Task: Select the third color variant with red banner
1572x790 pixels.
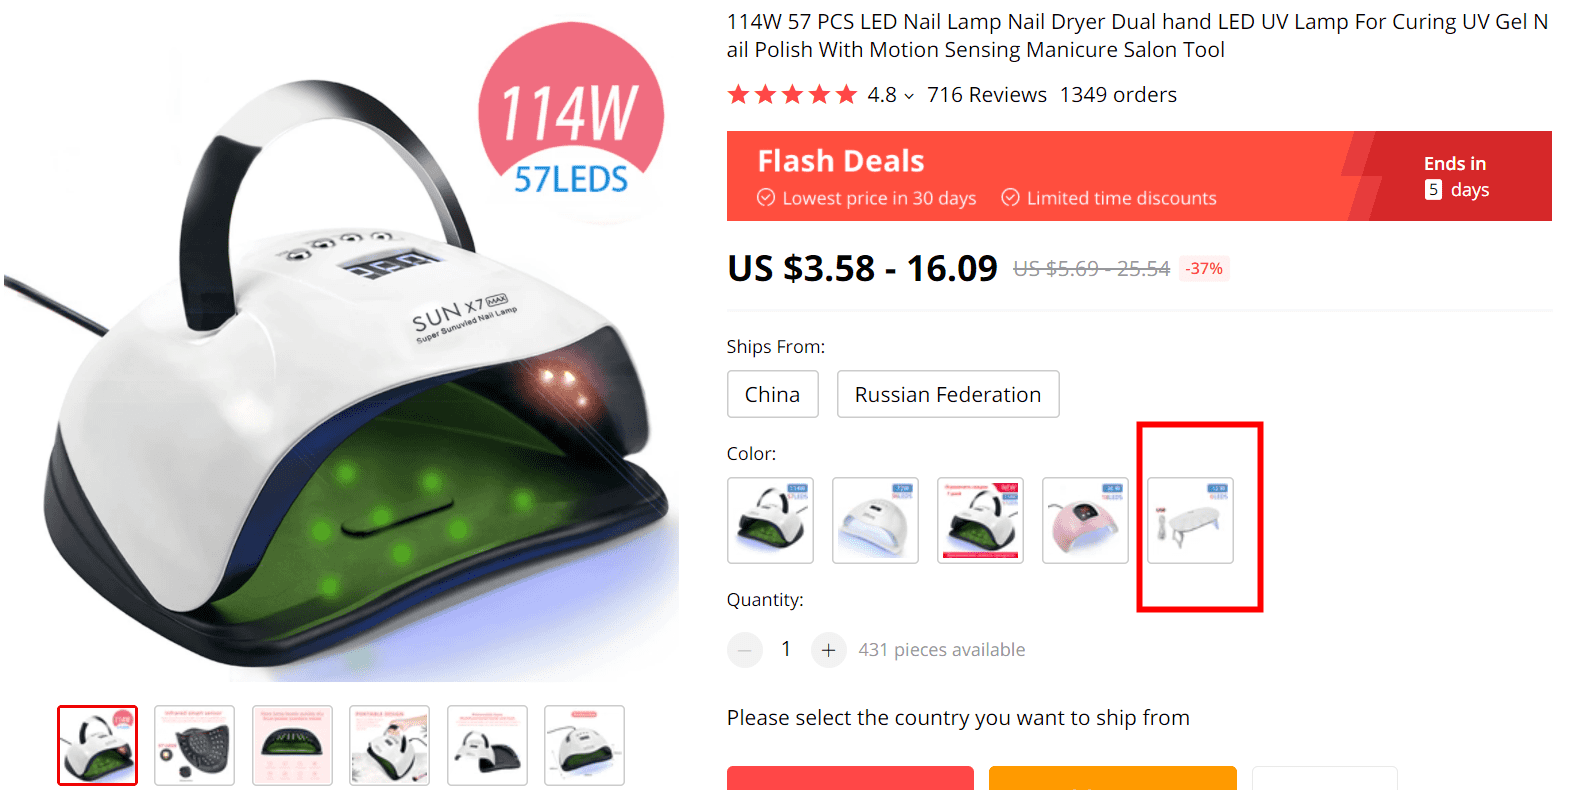Action: (x=980, y=520)
